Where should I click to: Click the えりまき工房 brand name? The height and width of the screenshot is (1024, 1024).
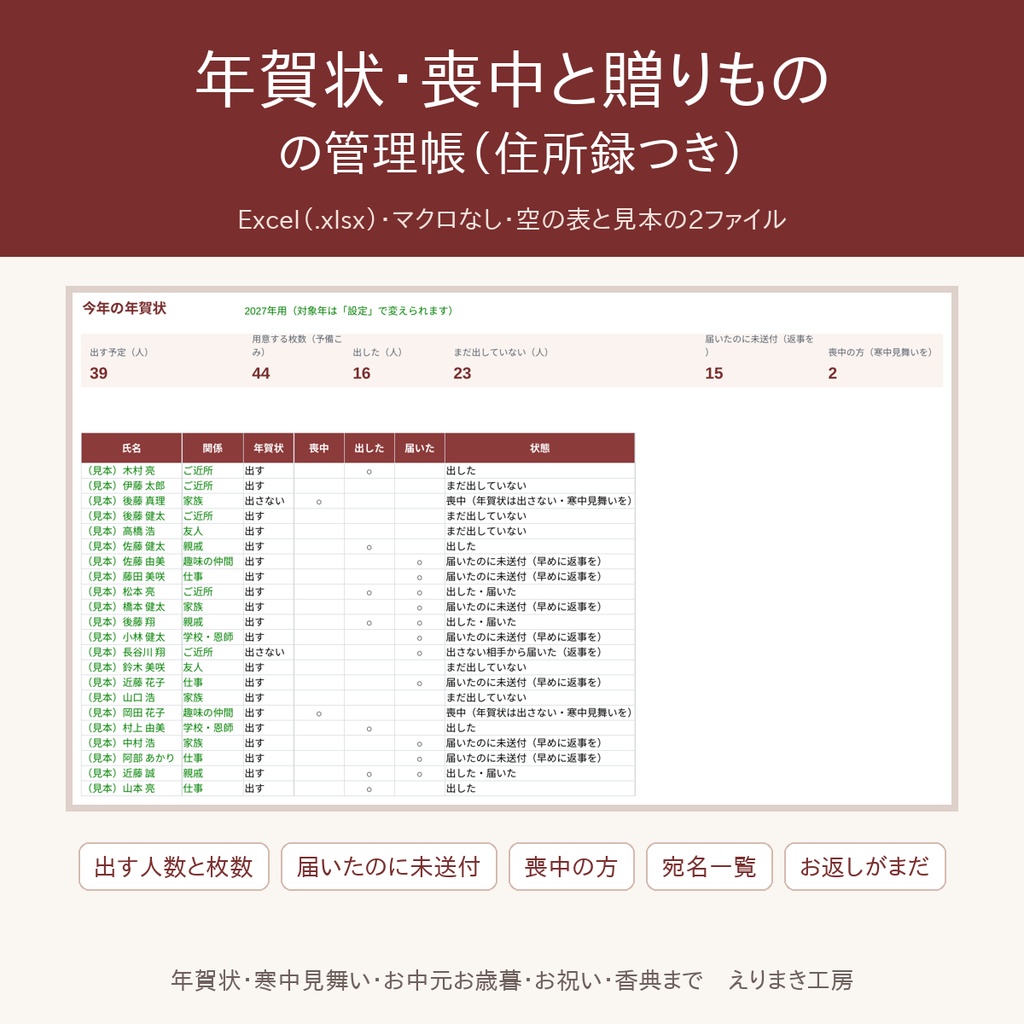pyautogui.click(x=791, y=980)
